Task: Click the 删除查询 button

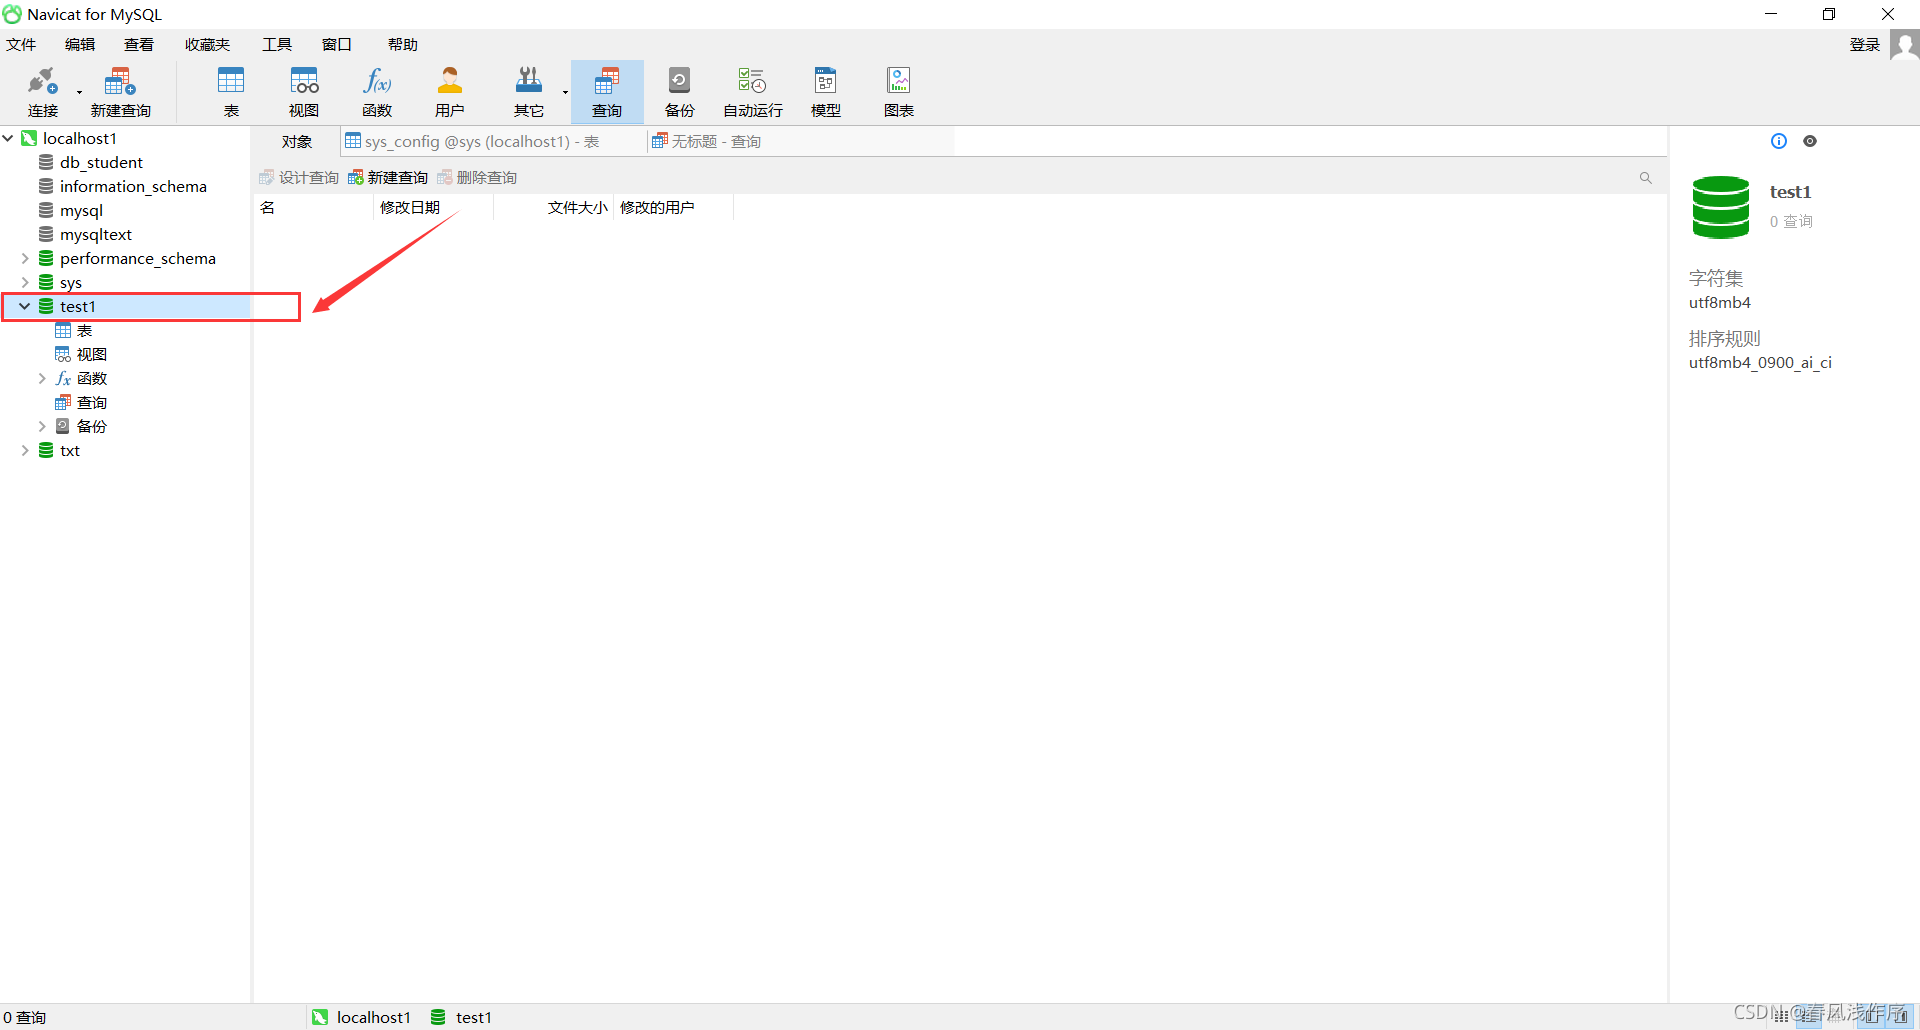Action: (x=477, y=178)
